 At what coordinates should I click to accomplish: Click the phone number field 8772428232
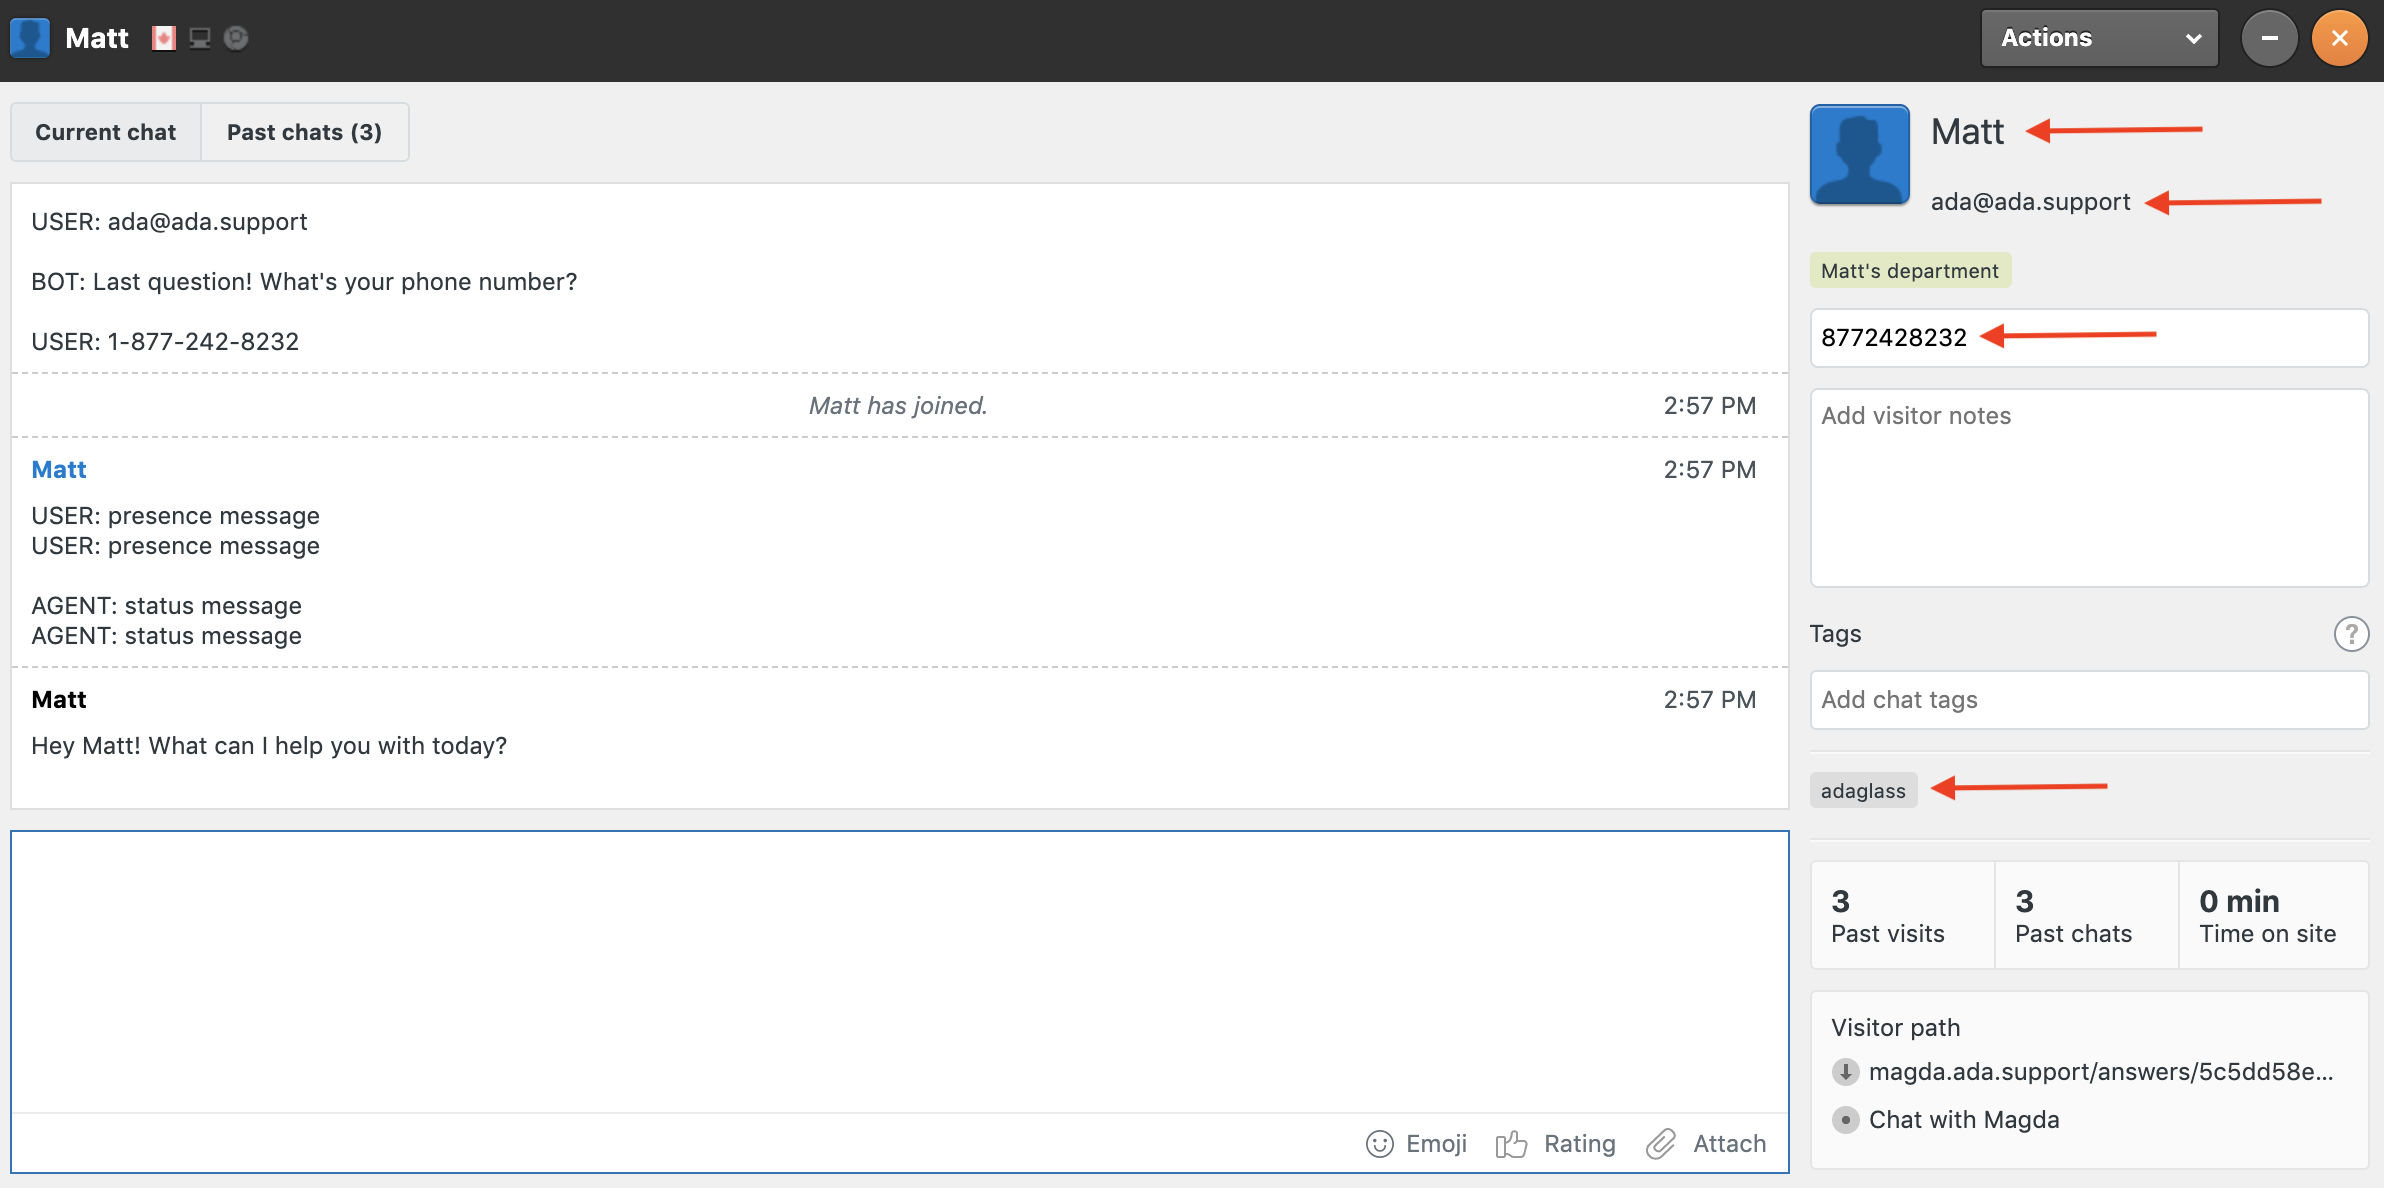pyautogui.click(x=2089, y=338)
